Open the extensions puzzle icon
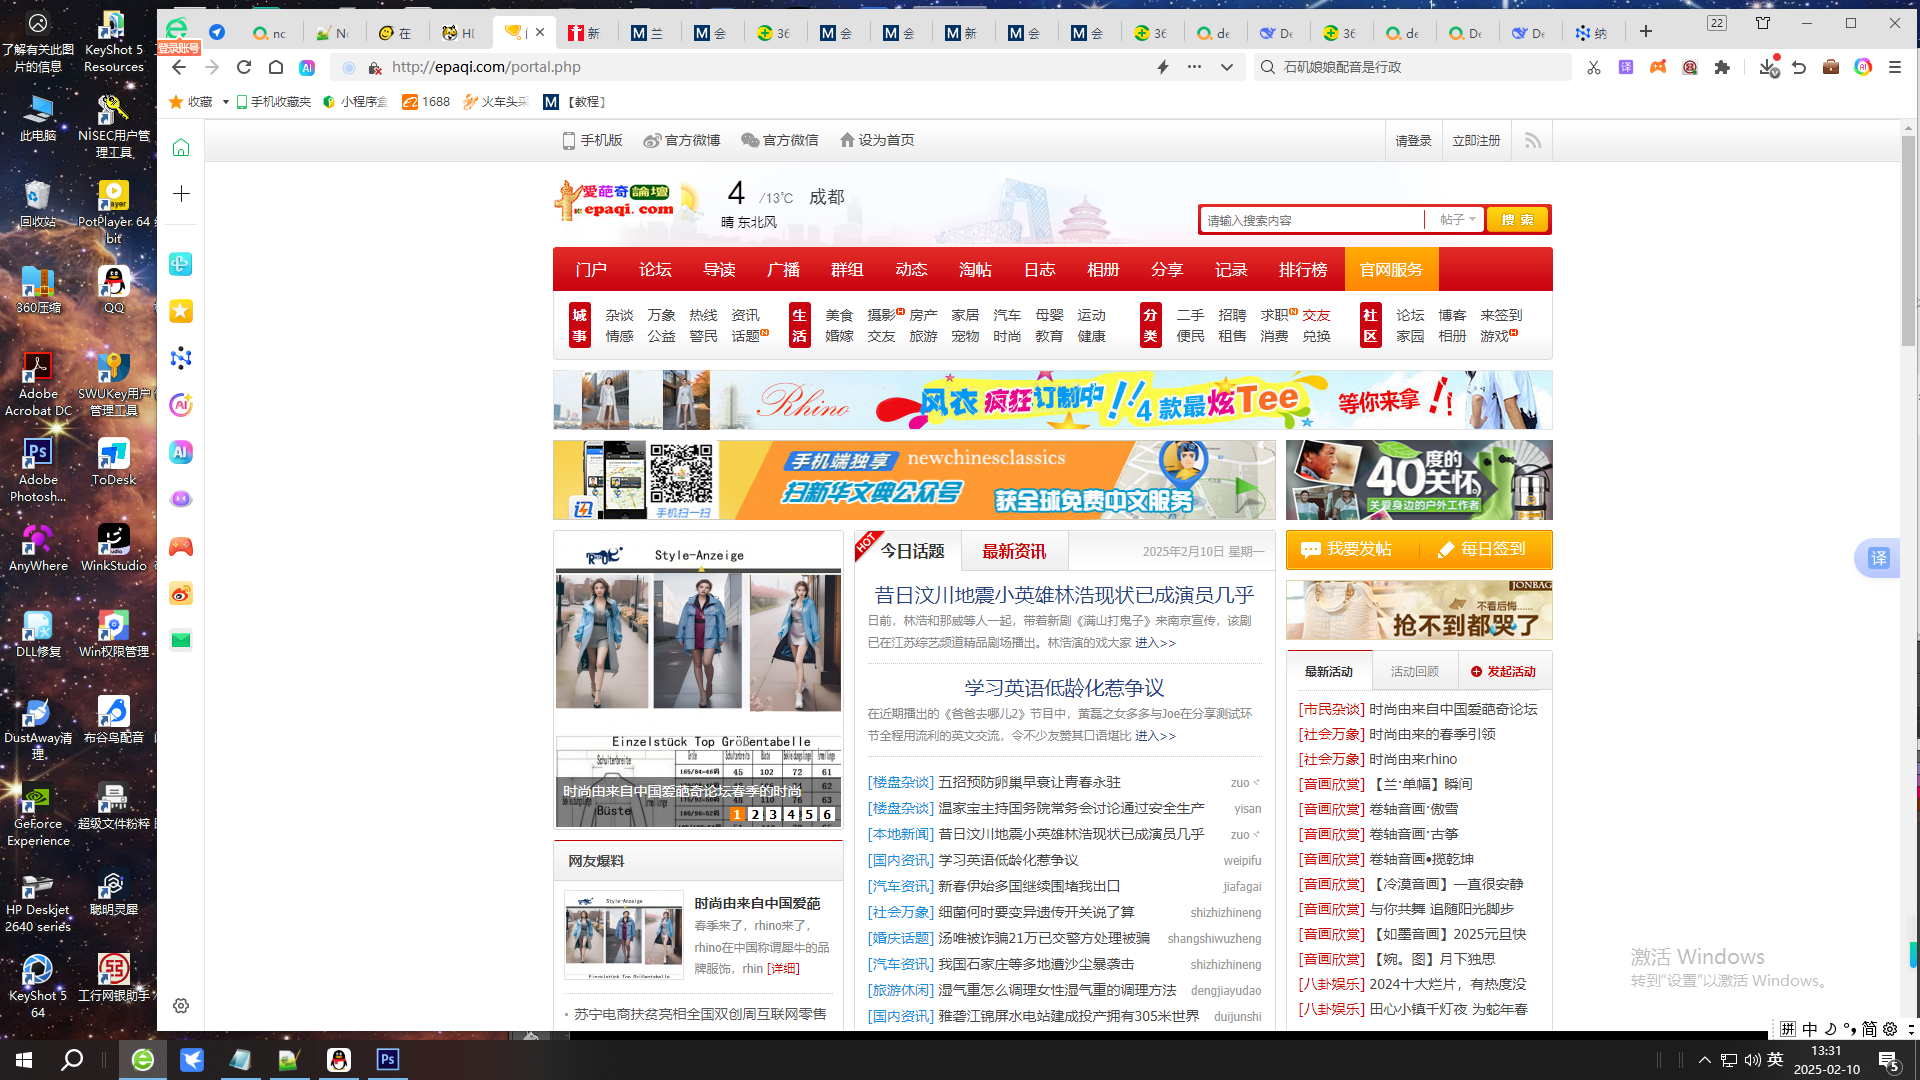The image size is (1920, 1080). click(x=1722, y=67)
